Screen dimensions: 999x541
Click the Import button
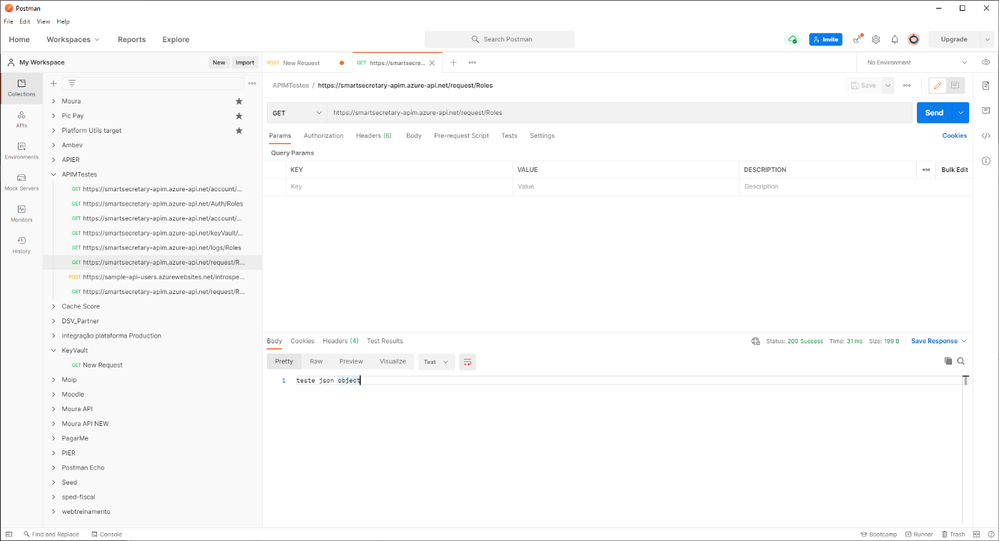[245, 62]
